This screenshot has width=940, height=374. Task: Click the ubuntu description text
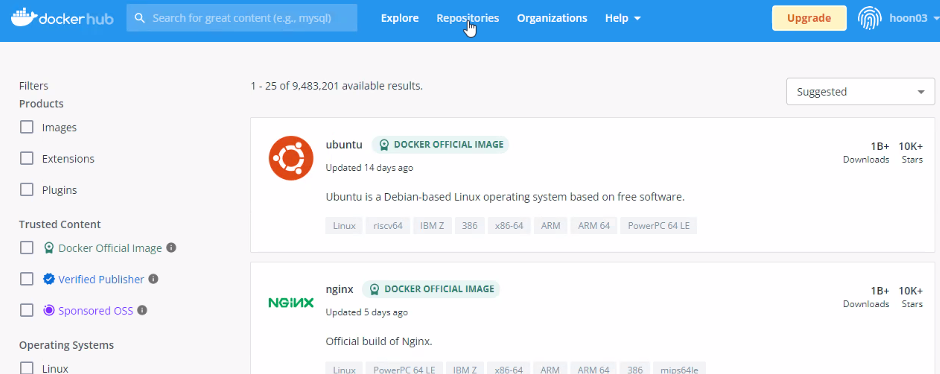[505, 197]
